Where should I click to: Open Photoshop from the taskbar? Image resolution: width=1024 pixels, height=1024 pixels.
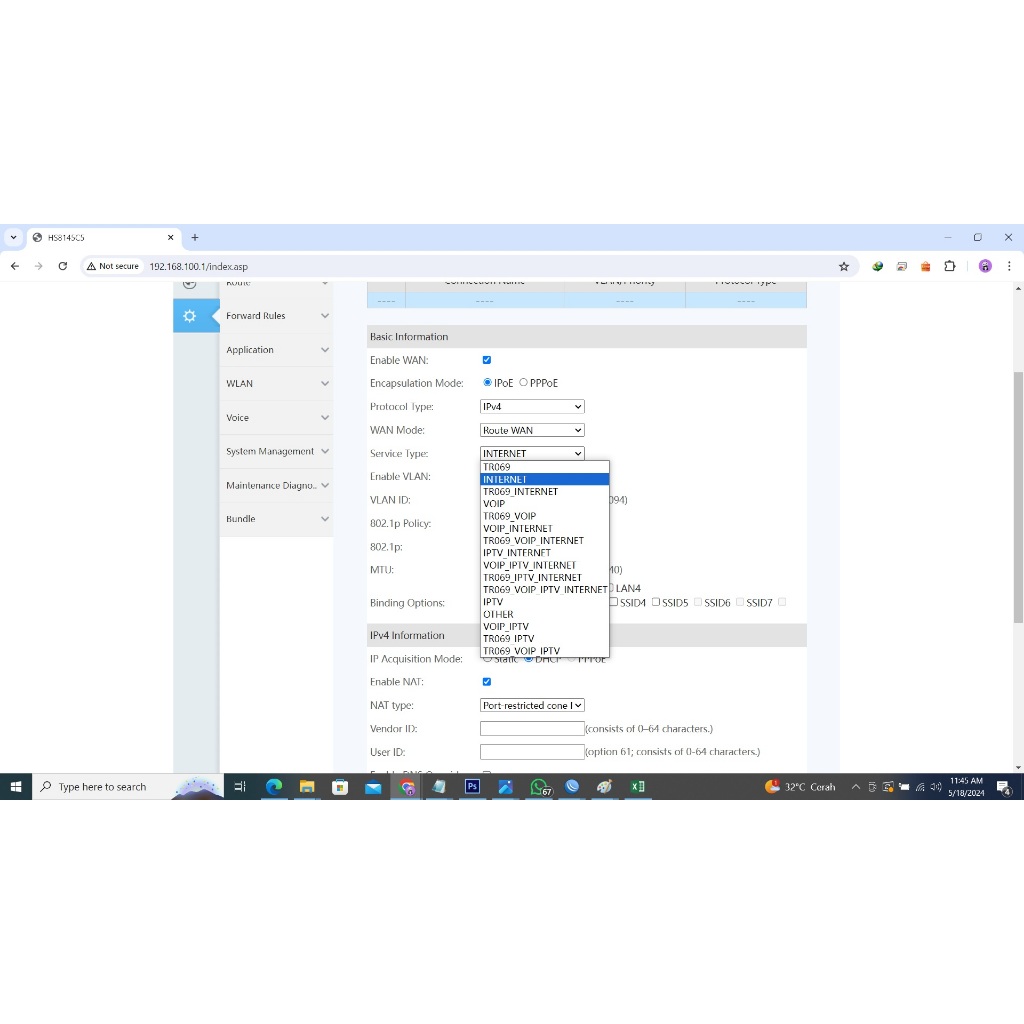(x=472, y=787)
